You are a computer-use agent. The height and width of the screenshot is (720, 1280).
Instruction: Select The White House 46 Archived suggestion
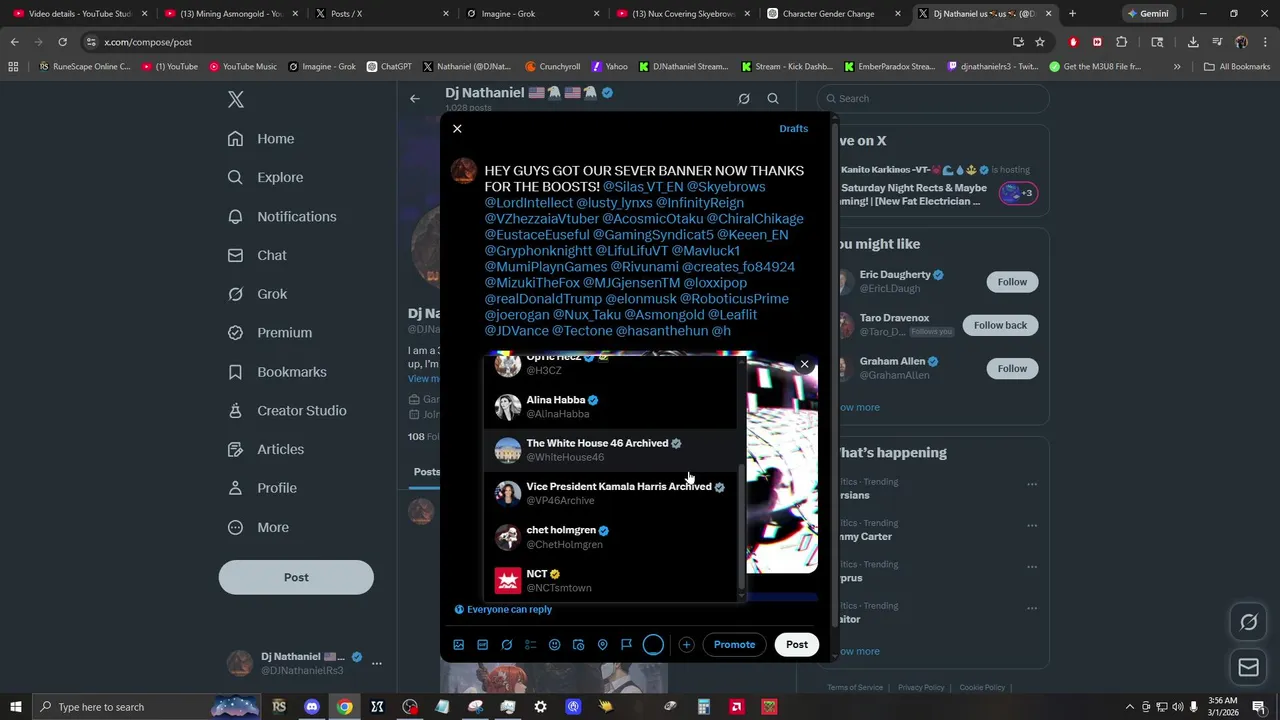click(x=612, y=450)
